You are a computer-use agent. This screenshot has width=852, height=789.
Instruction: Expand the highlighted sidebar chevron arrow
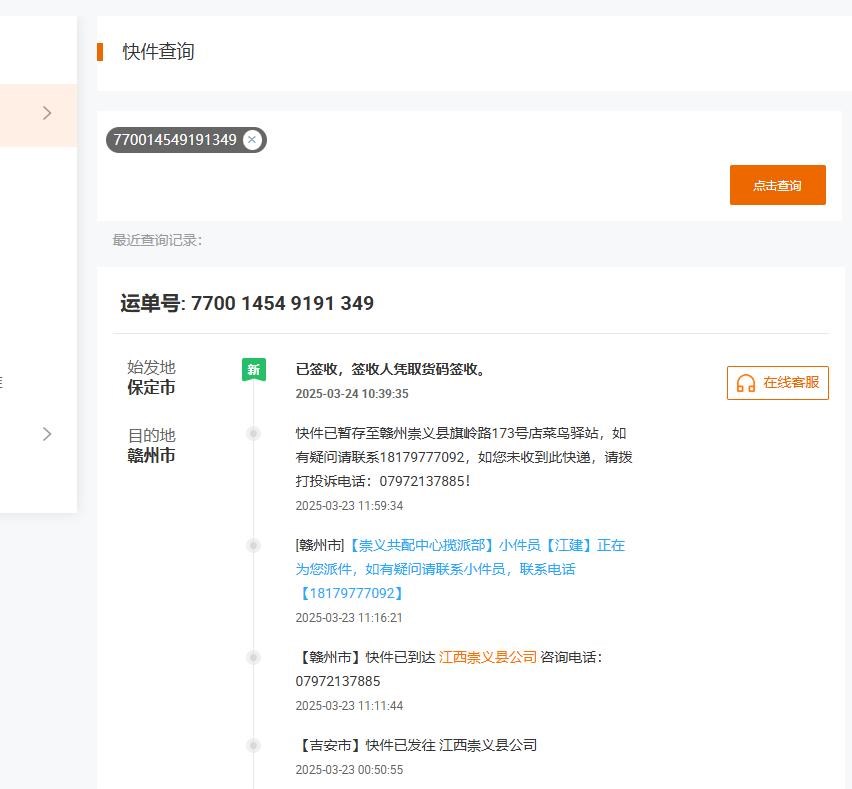pos(47,113)
